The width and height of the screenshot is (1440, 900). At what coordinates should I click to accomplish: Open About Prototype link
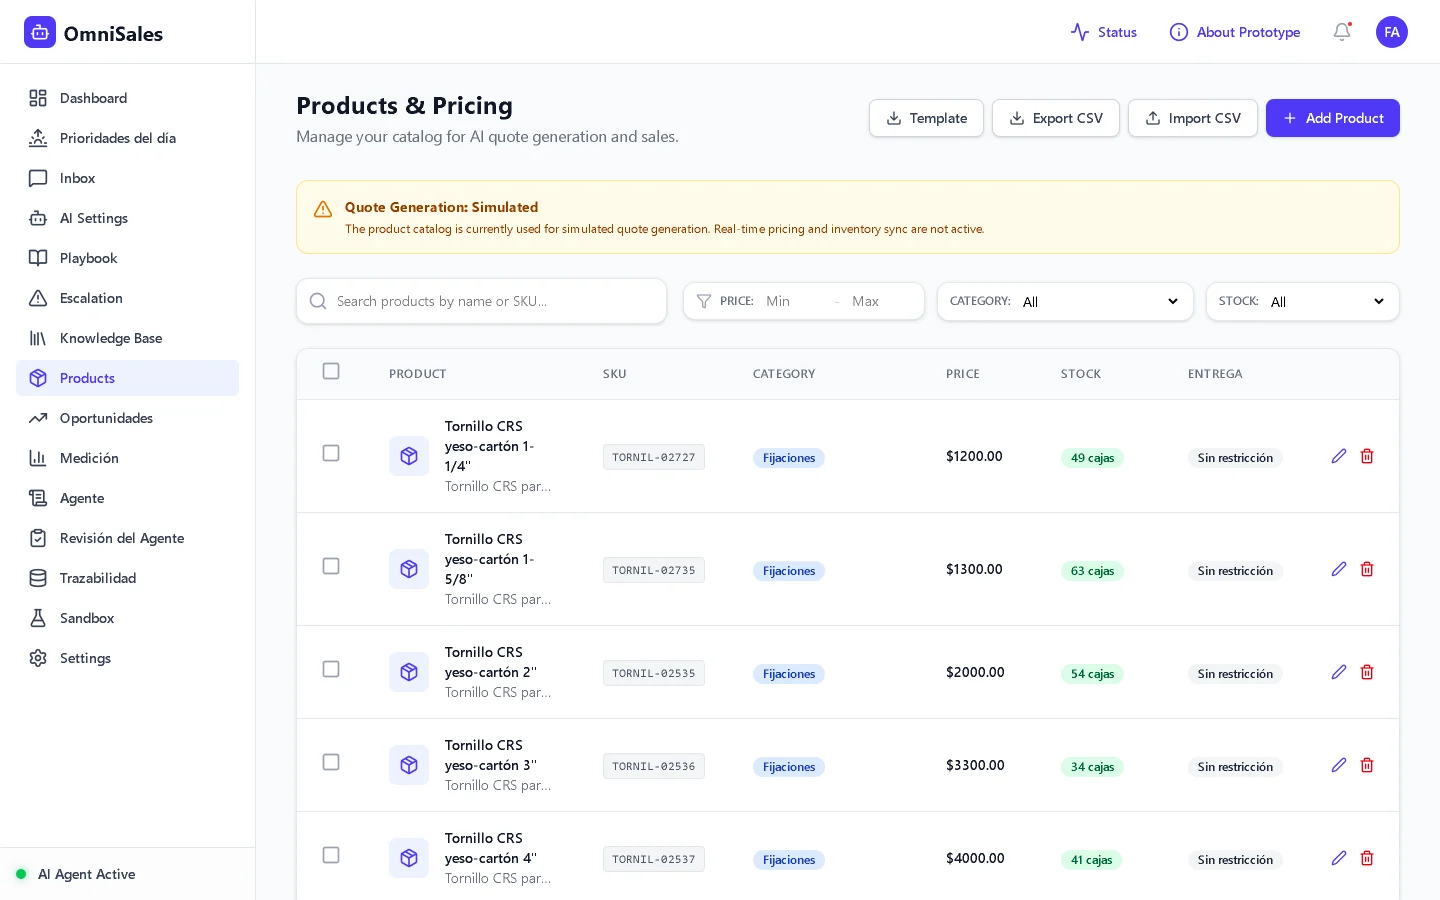1235,32
